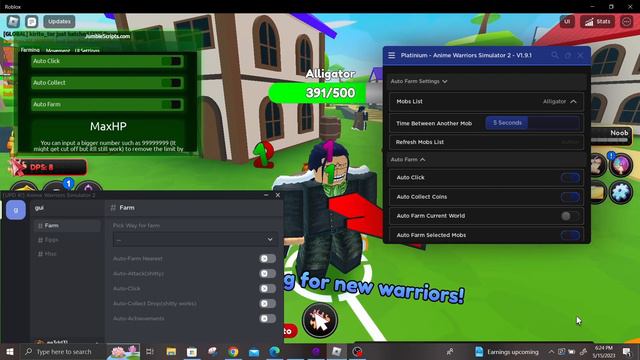Open the purple app icon on taskbar

point(316,351)
